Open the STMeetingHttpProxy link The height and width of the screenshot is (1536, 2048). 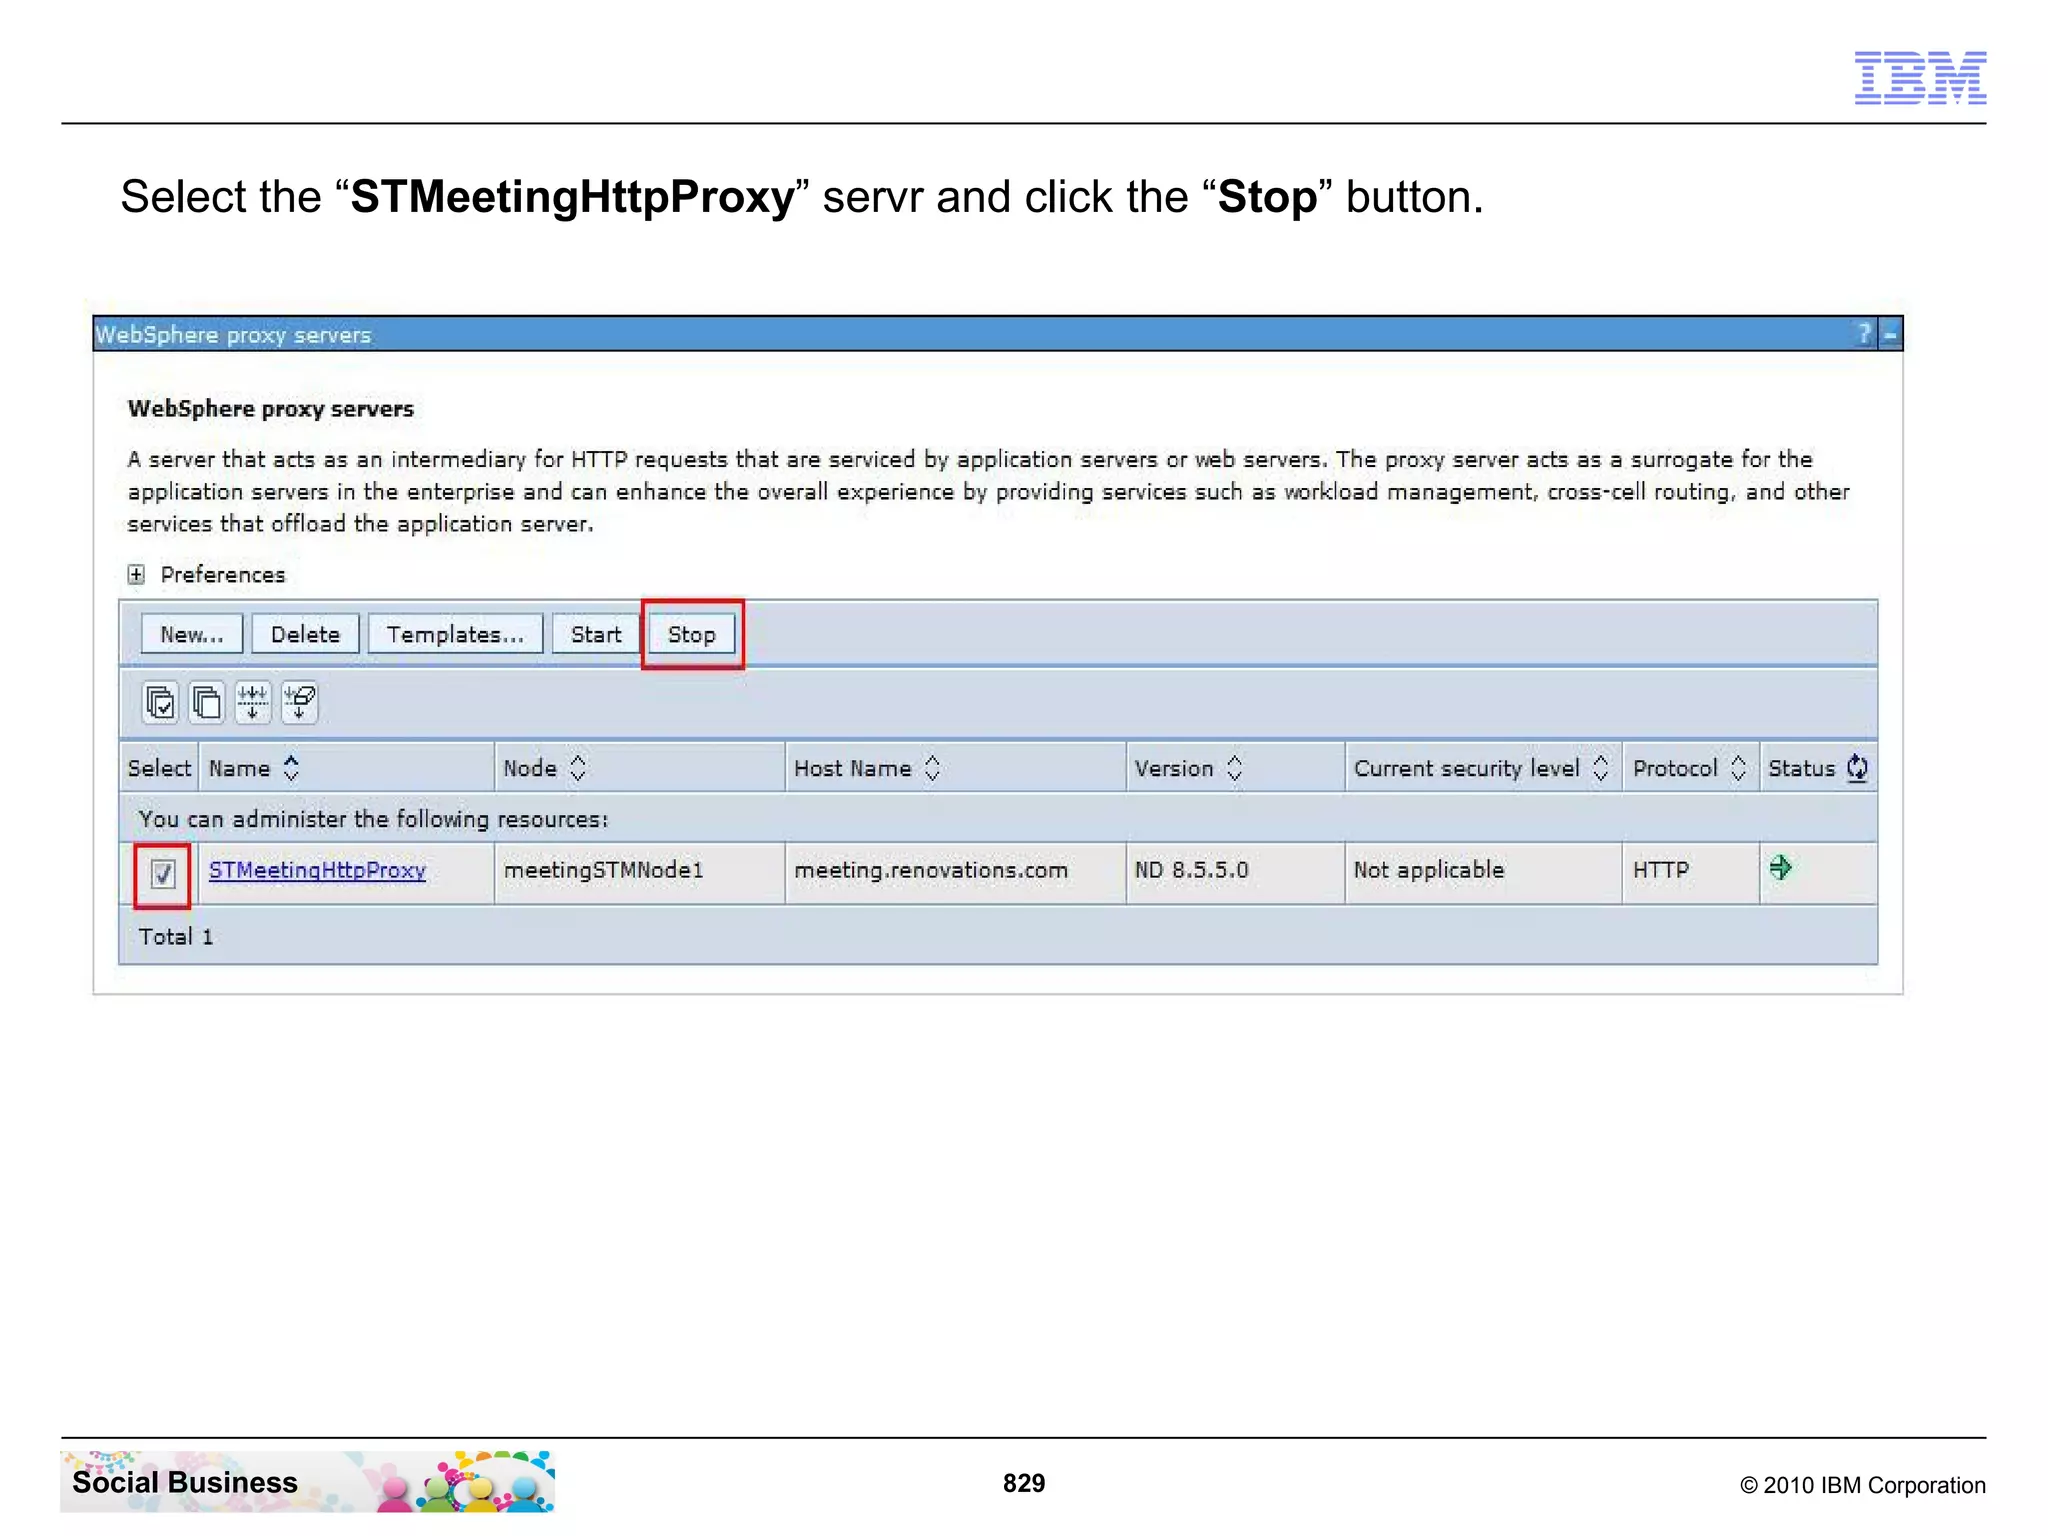coord(317,870)
